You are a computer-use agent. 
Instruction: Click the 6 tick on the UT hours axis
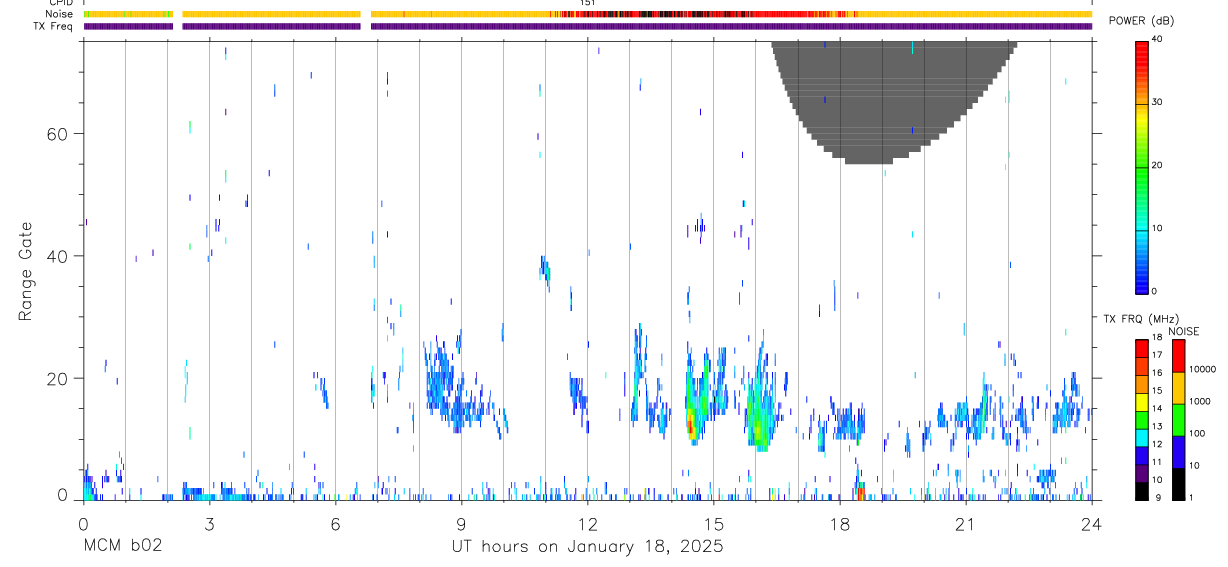[335, 523]
